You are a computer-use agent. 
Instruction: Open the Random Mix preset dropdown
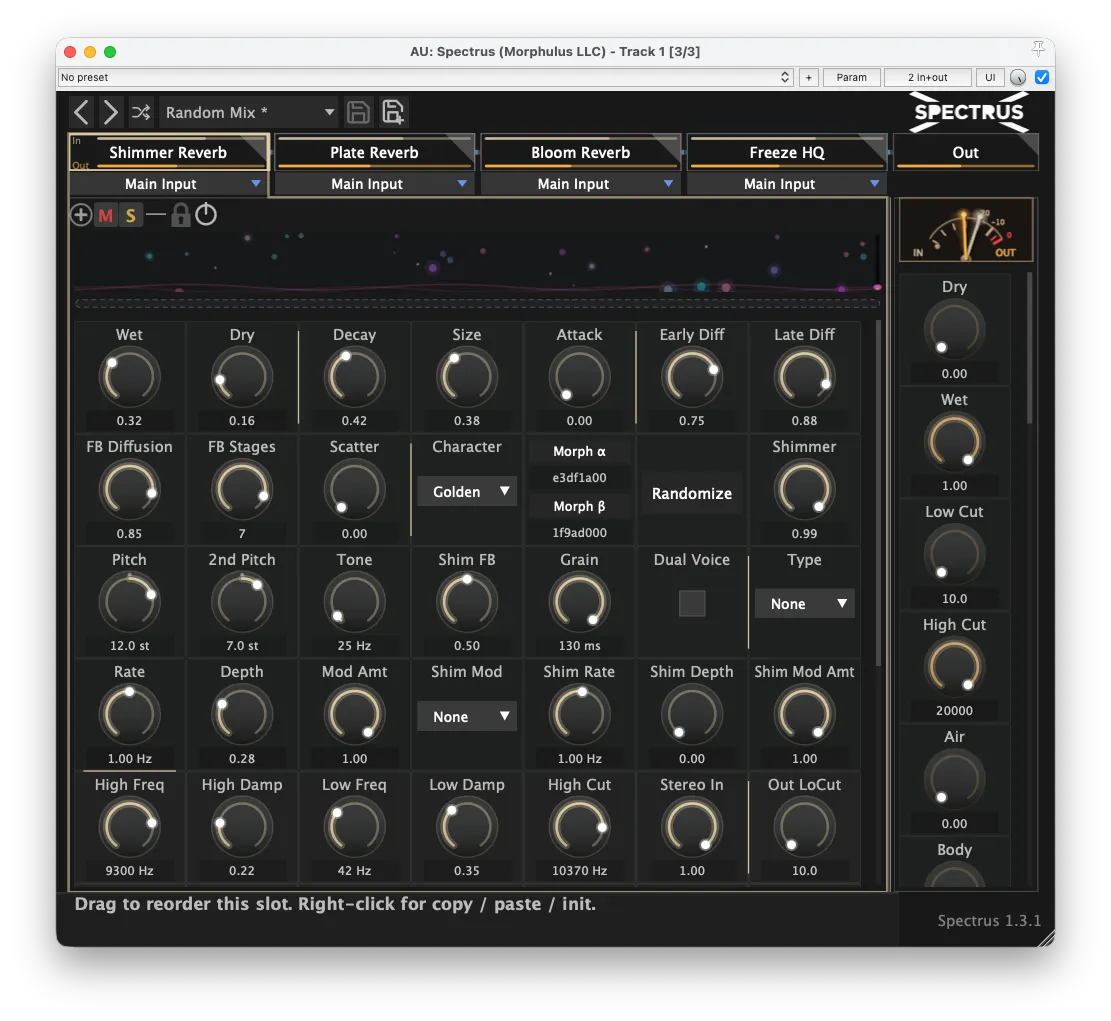[x=248, y=112]
